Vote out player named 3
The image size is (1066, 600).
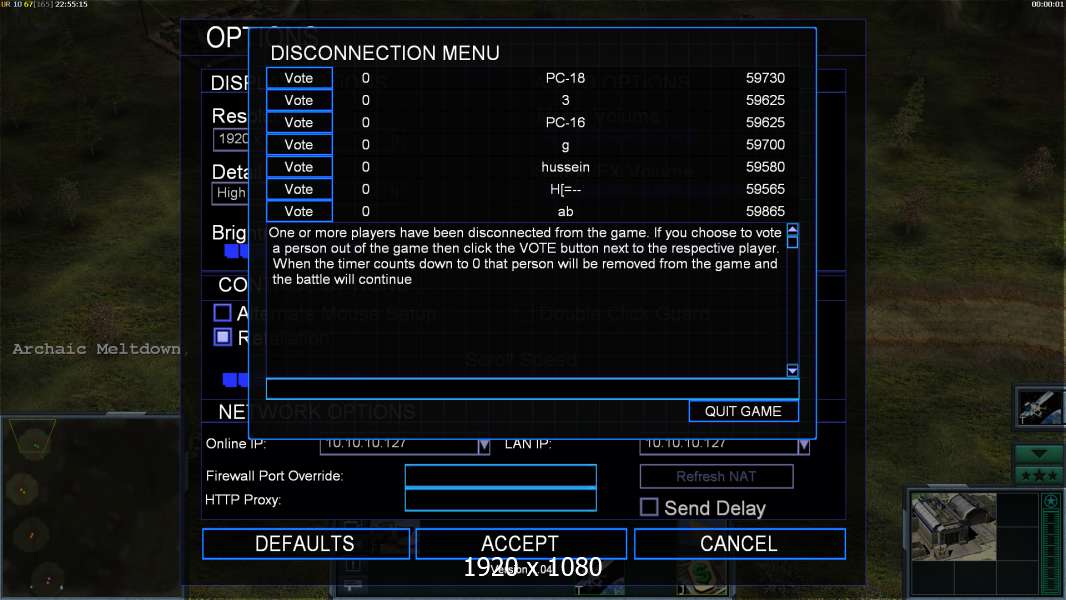tap(299, 101)
